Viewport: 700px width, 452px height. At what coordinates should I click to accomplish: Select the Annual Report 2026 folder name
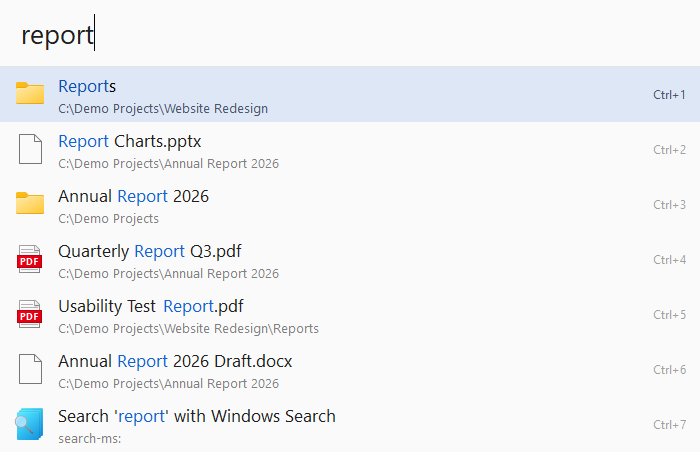[133, 197]
